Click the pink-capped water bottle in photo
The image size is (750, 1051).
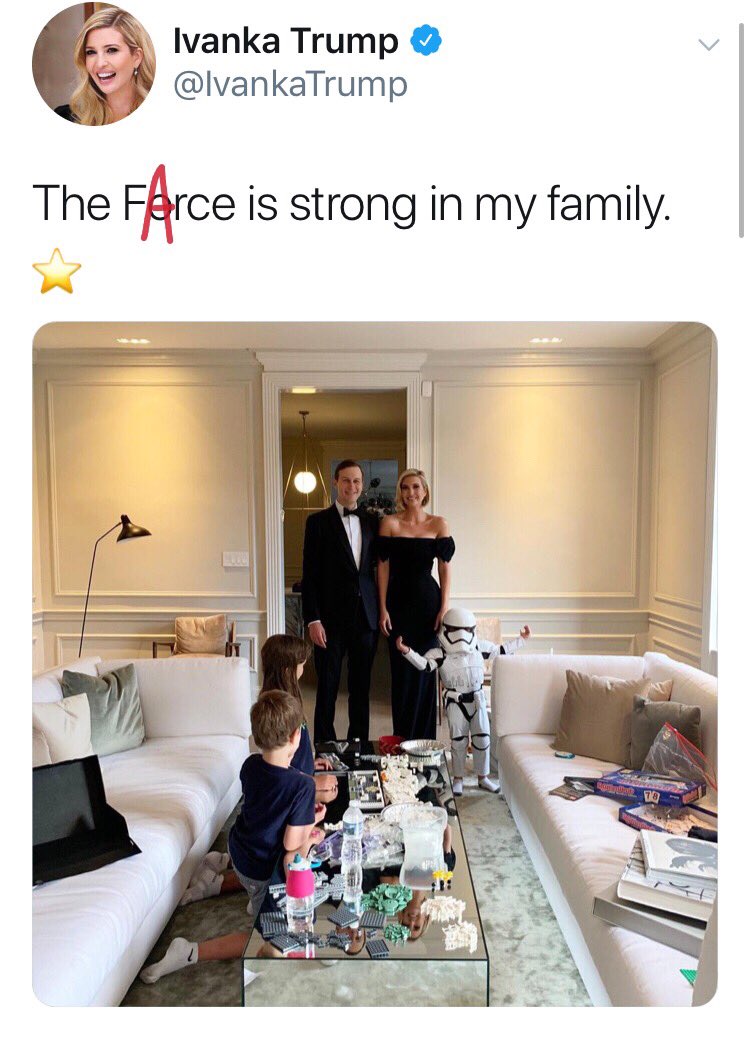(300, 893)
